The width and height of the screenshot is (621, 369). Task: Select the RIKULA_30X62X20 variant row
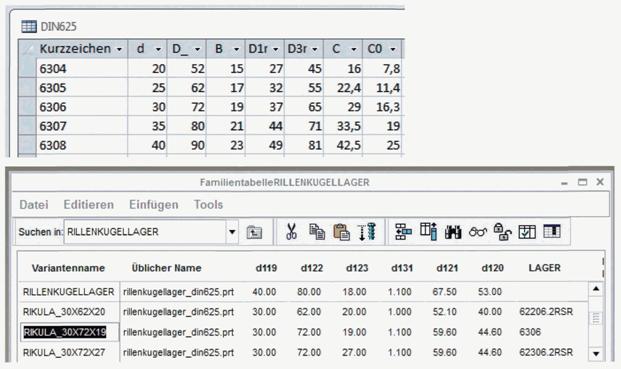tap(64, 312)
